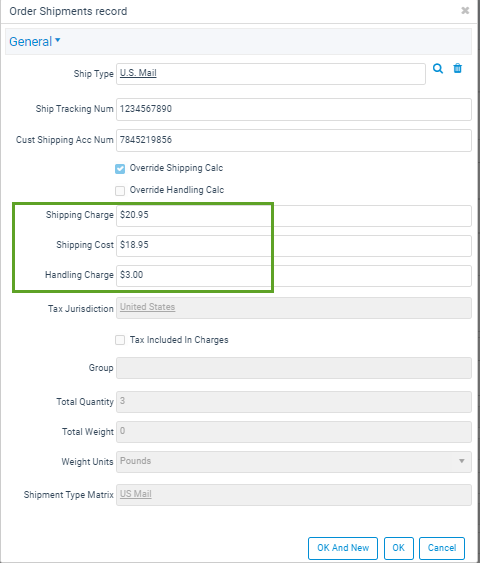Open the US Mail shipment matrix link
Screen dimensions: 480x563
[136, 494]
